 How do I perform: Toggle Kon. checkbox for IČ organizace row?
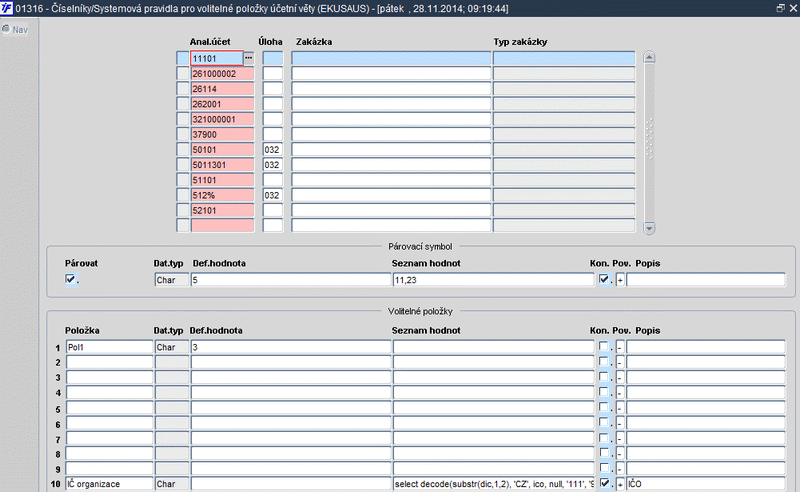604,483
